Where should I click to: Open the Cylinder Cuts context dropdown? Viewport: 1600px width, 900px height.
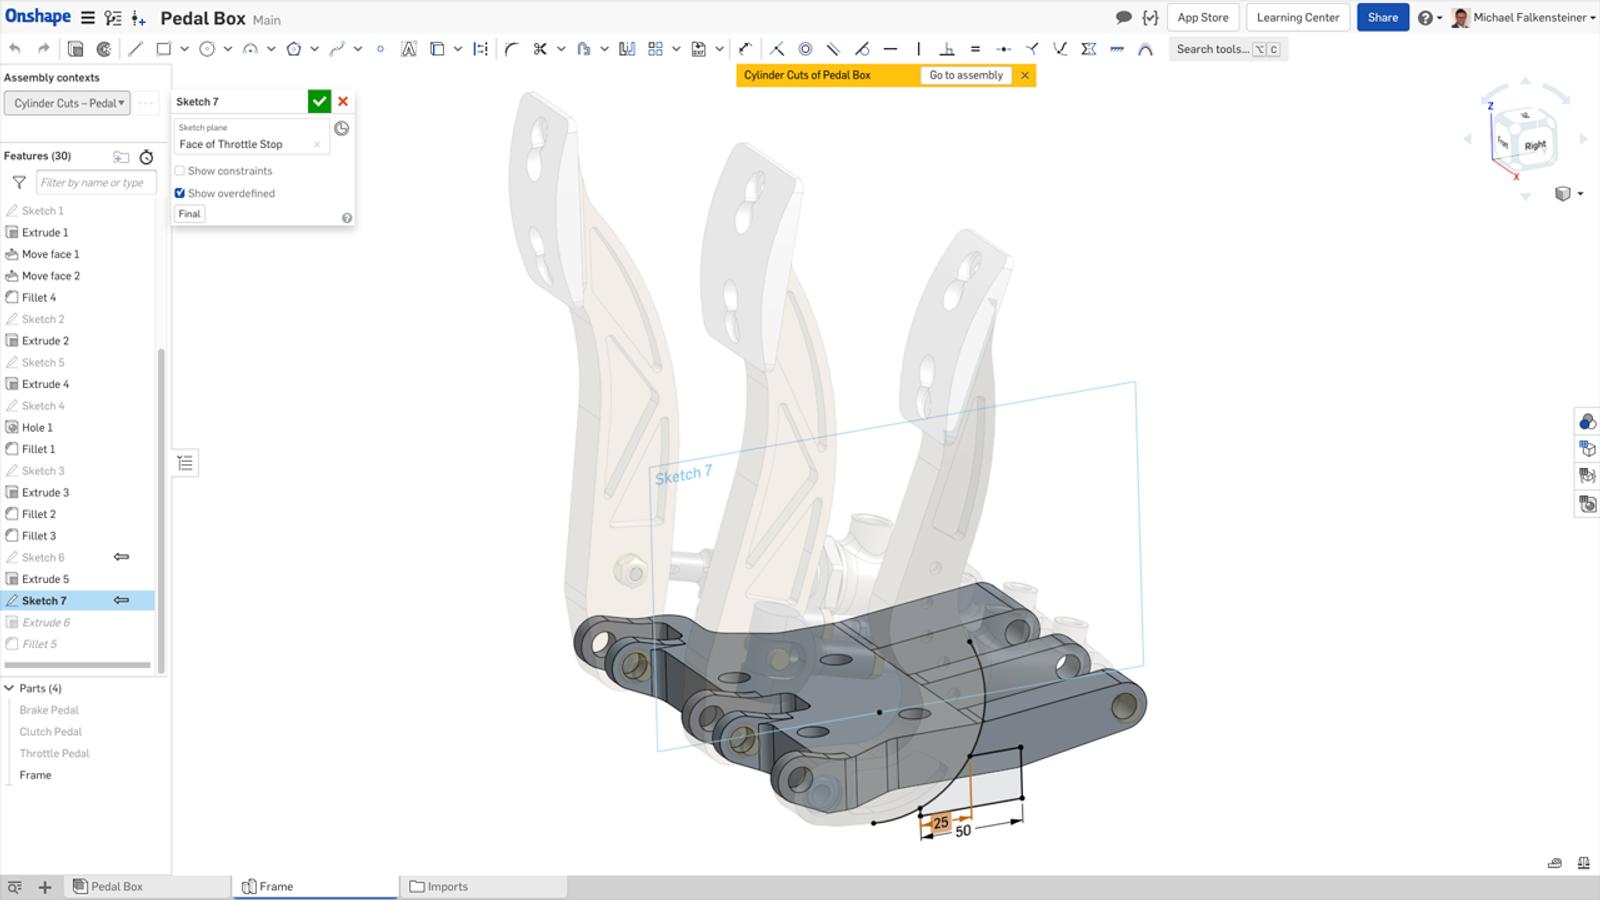[x=67, y=103]
